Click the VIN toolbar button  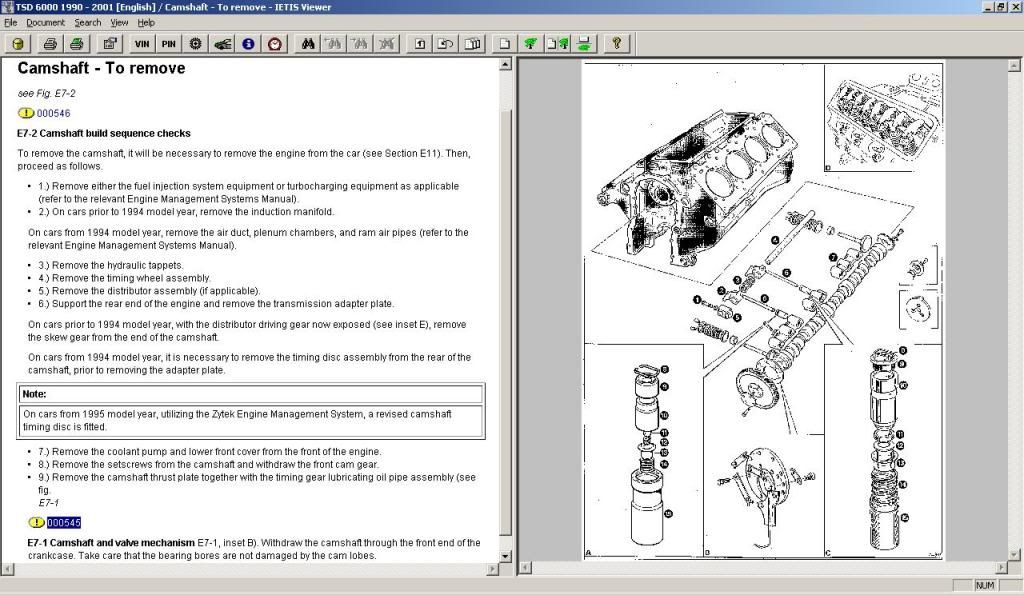click(142, 44)
